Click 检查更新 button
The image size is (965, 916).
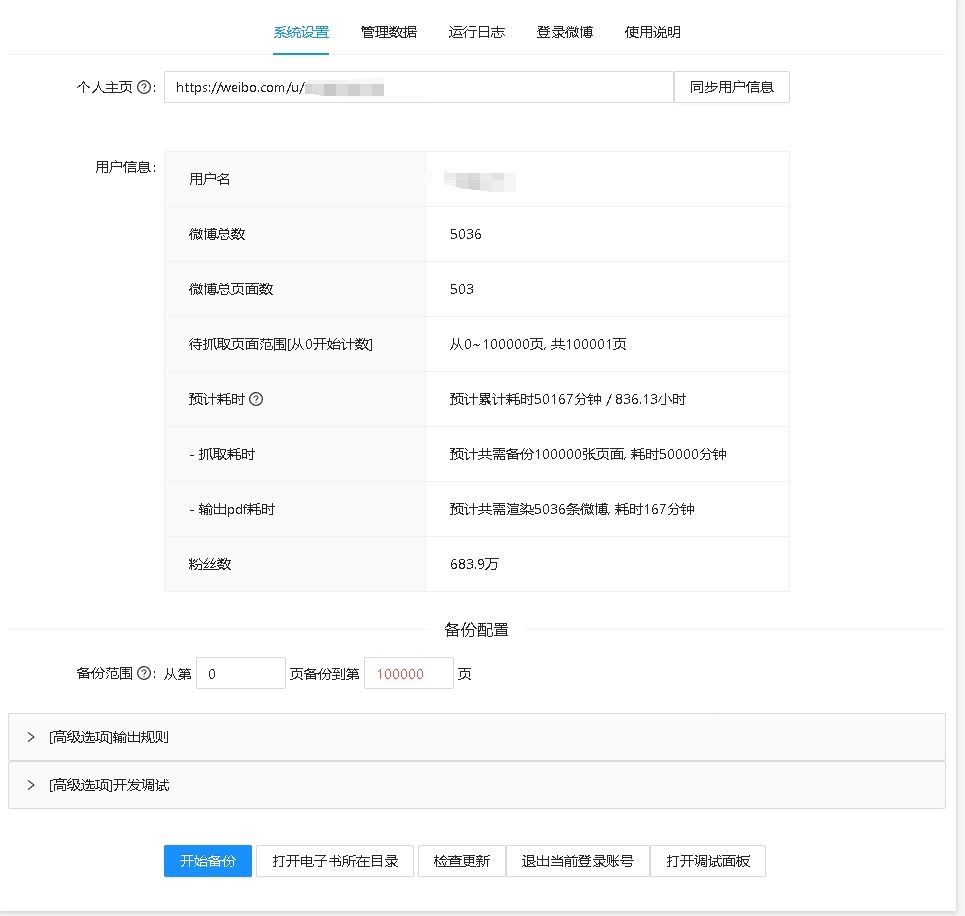click(x=462, y=861)
